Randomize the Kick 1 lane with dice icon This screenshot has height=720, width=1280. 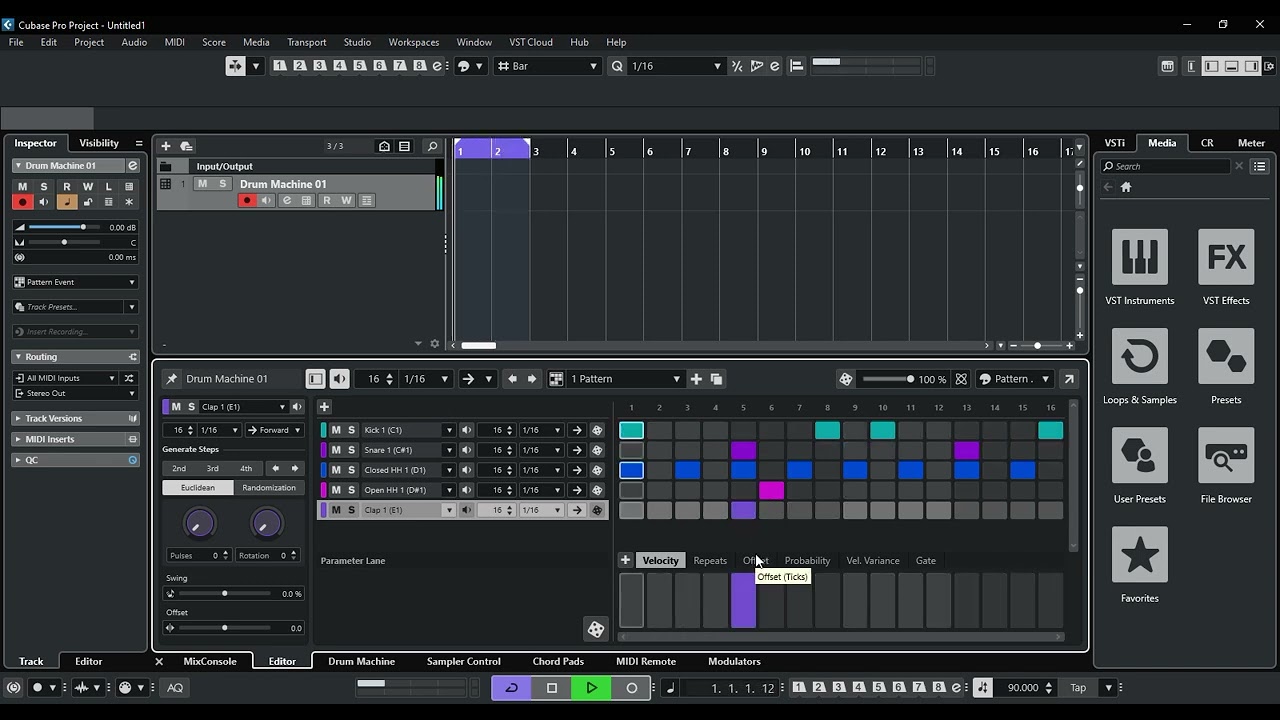click(x=597, y=430)
